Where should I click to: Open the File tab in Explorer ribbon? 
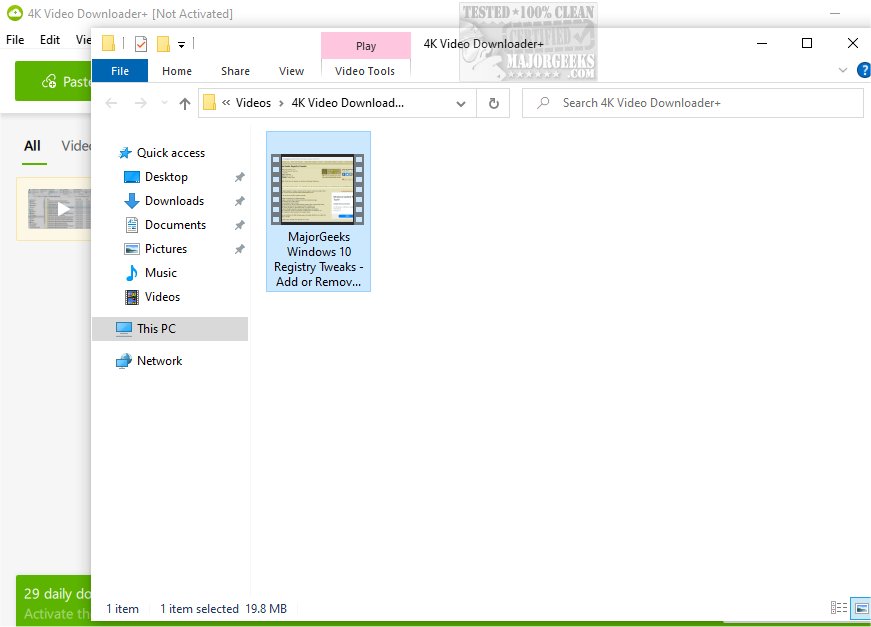(x=120, y=71)
